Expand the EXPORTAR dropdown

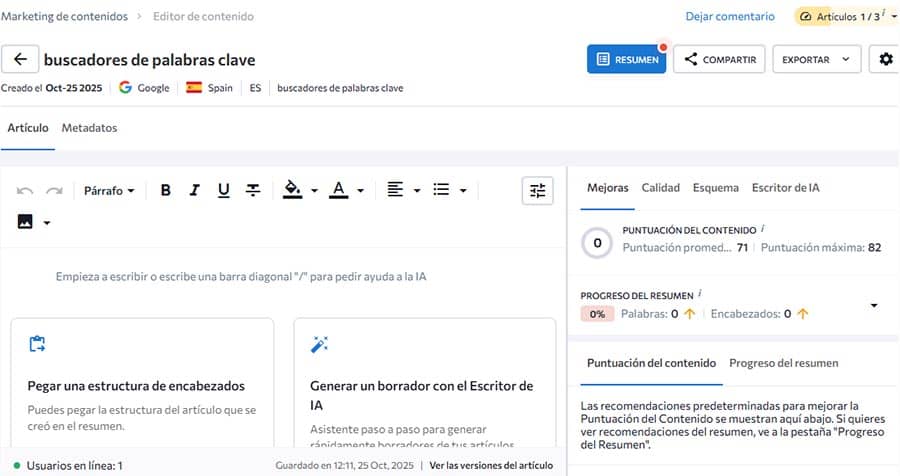click(817, 59)
